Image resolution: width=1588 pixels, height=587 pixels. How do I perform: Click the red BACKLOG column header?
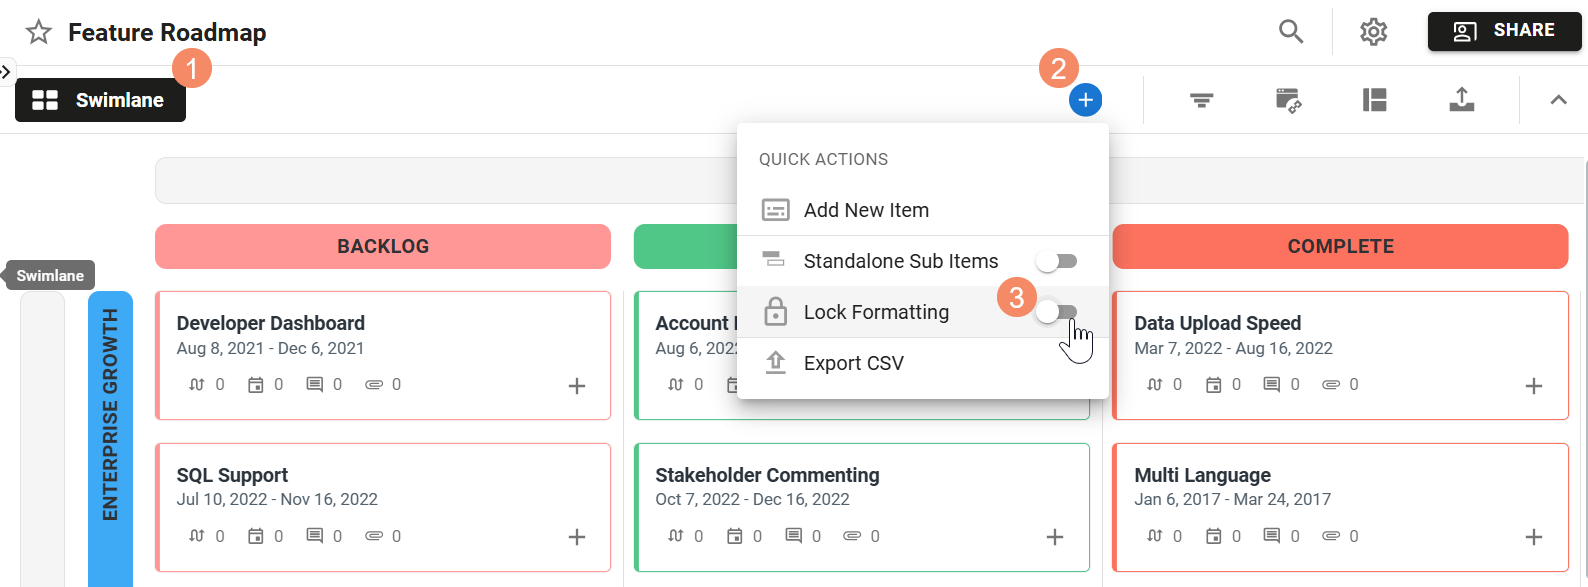click(x=383, y=246)
